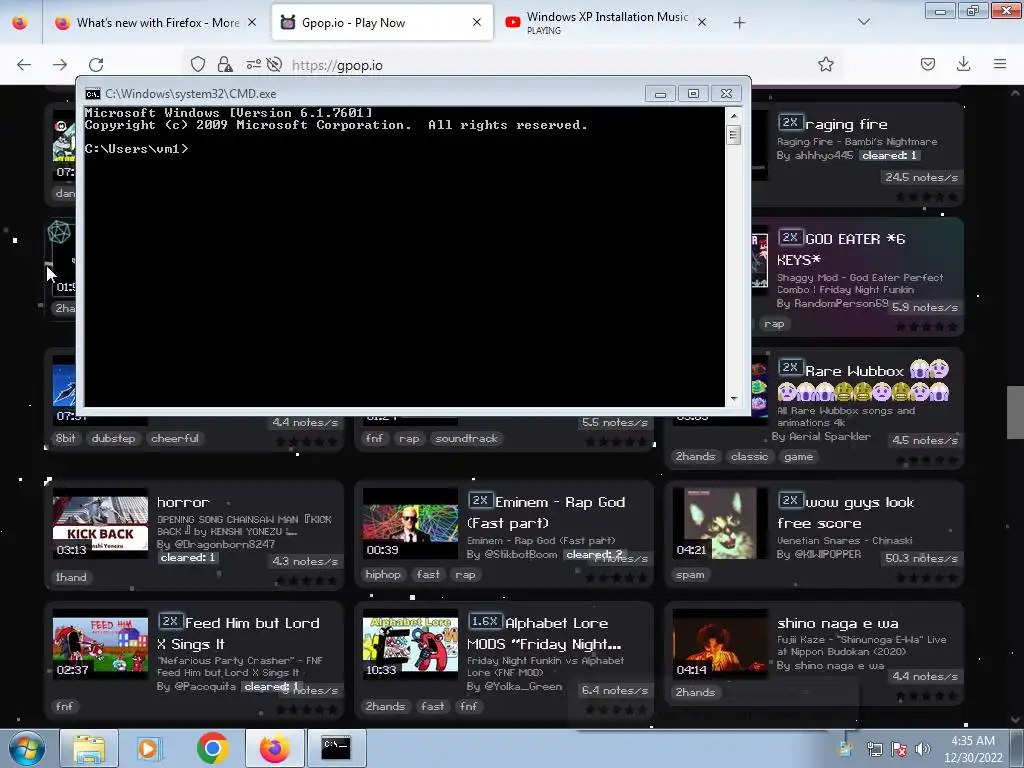Select the hiphop tag

383,575
